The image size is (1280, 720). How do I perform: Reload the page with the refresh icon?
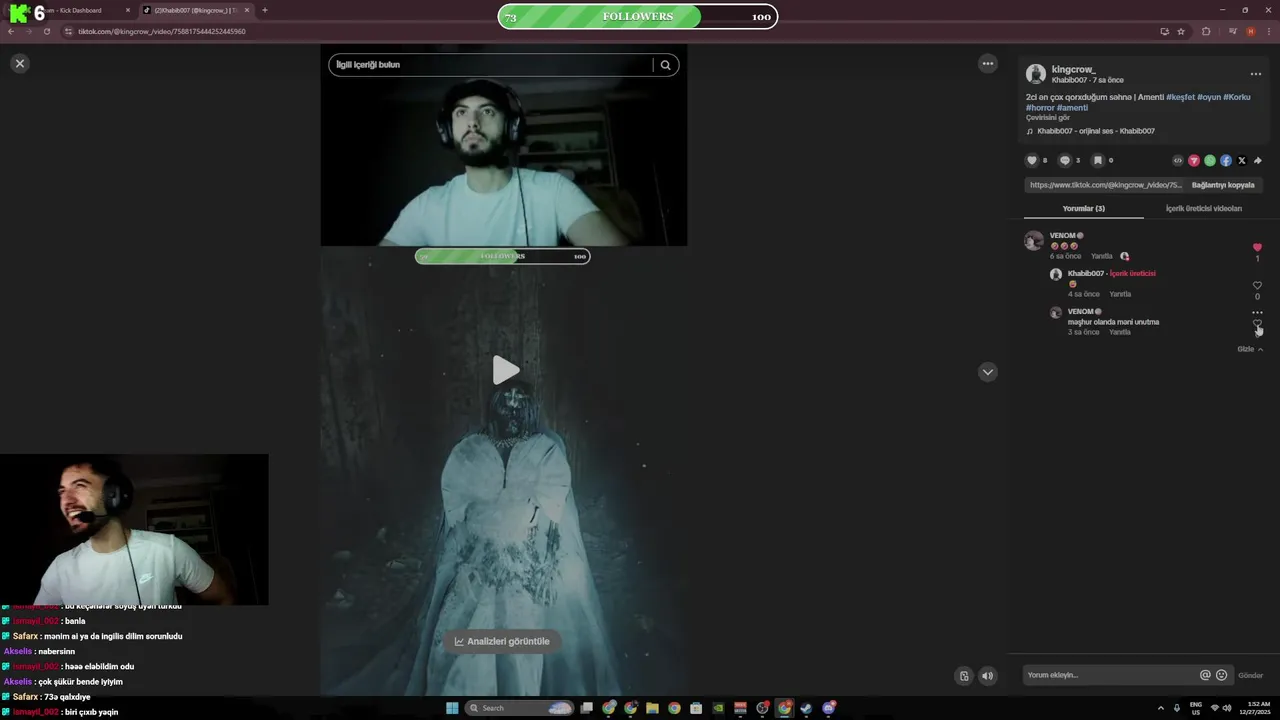pos(46,31)
